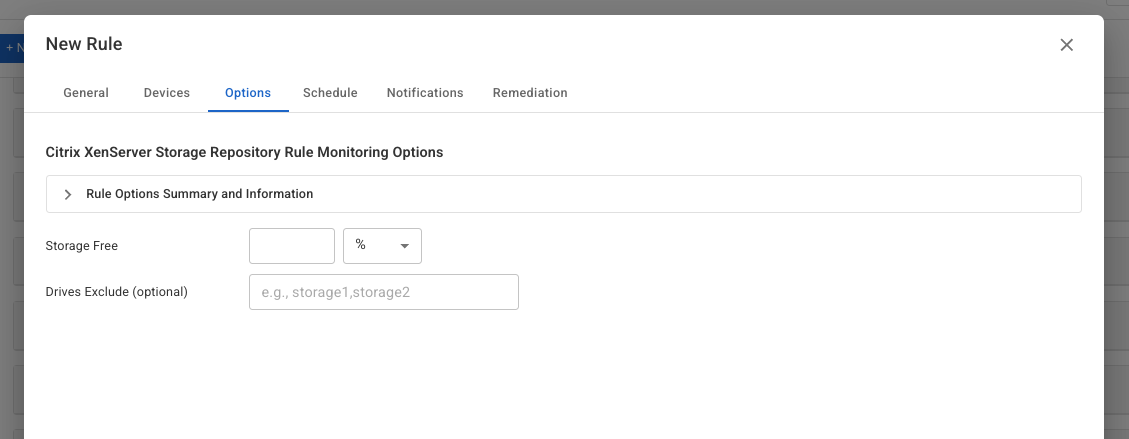Open the Notifications tab
This screenshot has width=1129, height=439.
pyautogui.click(x=425, y=93)
